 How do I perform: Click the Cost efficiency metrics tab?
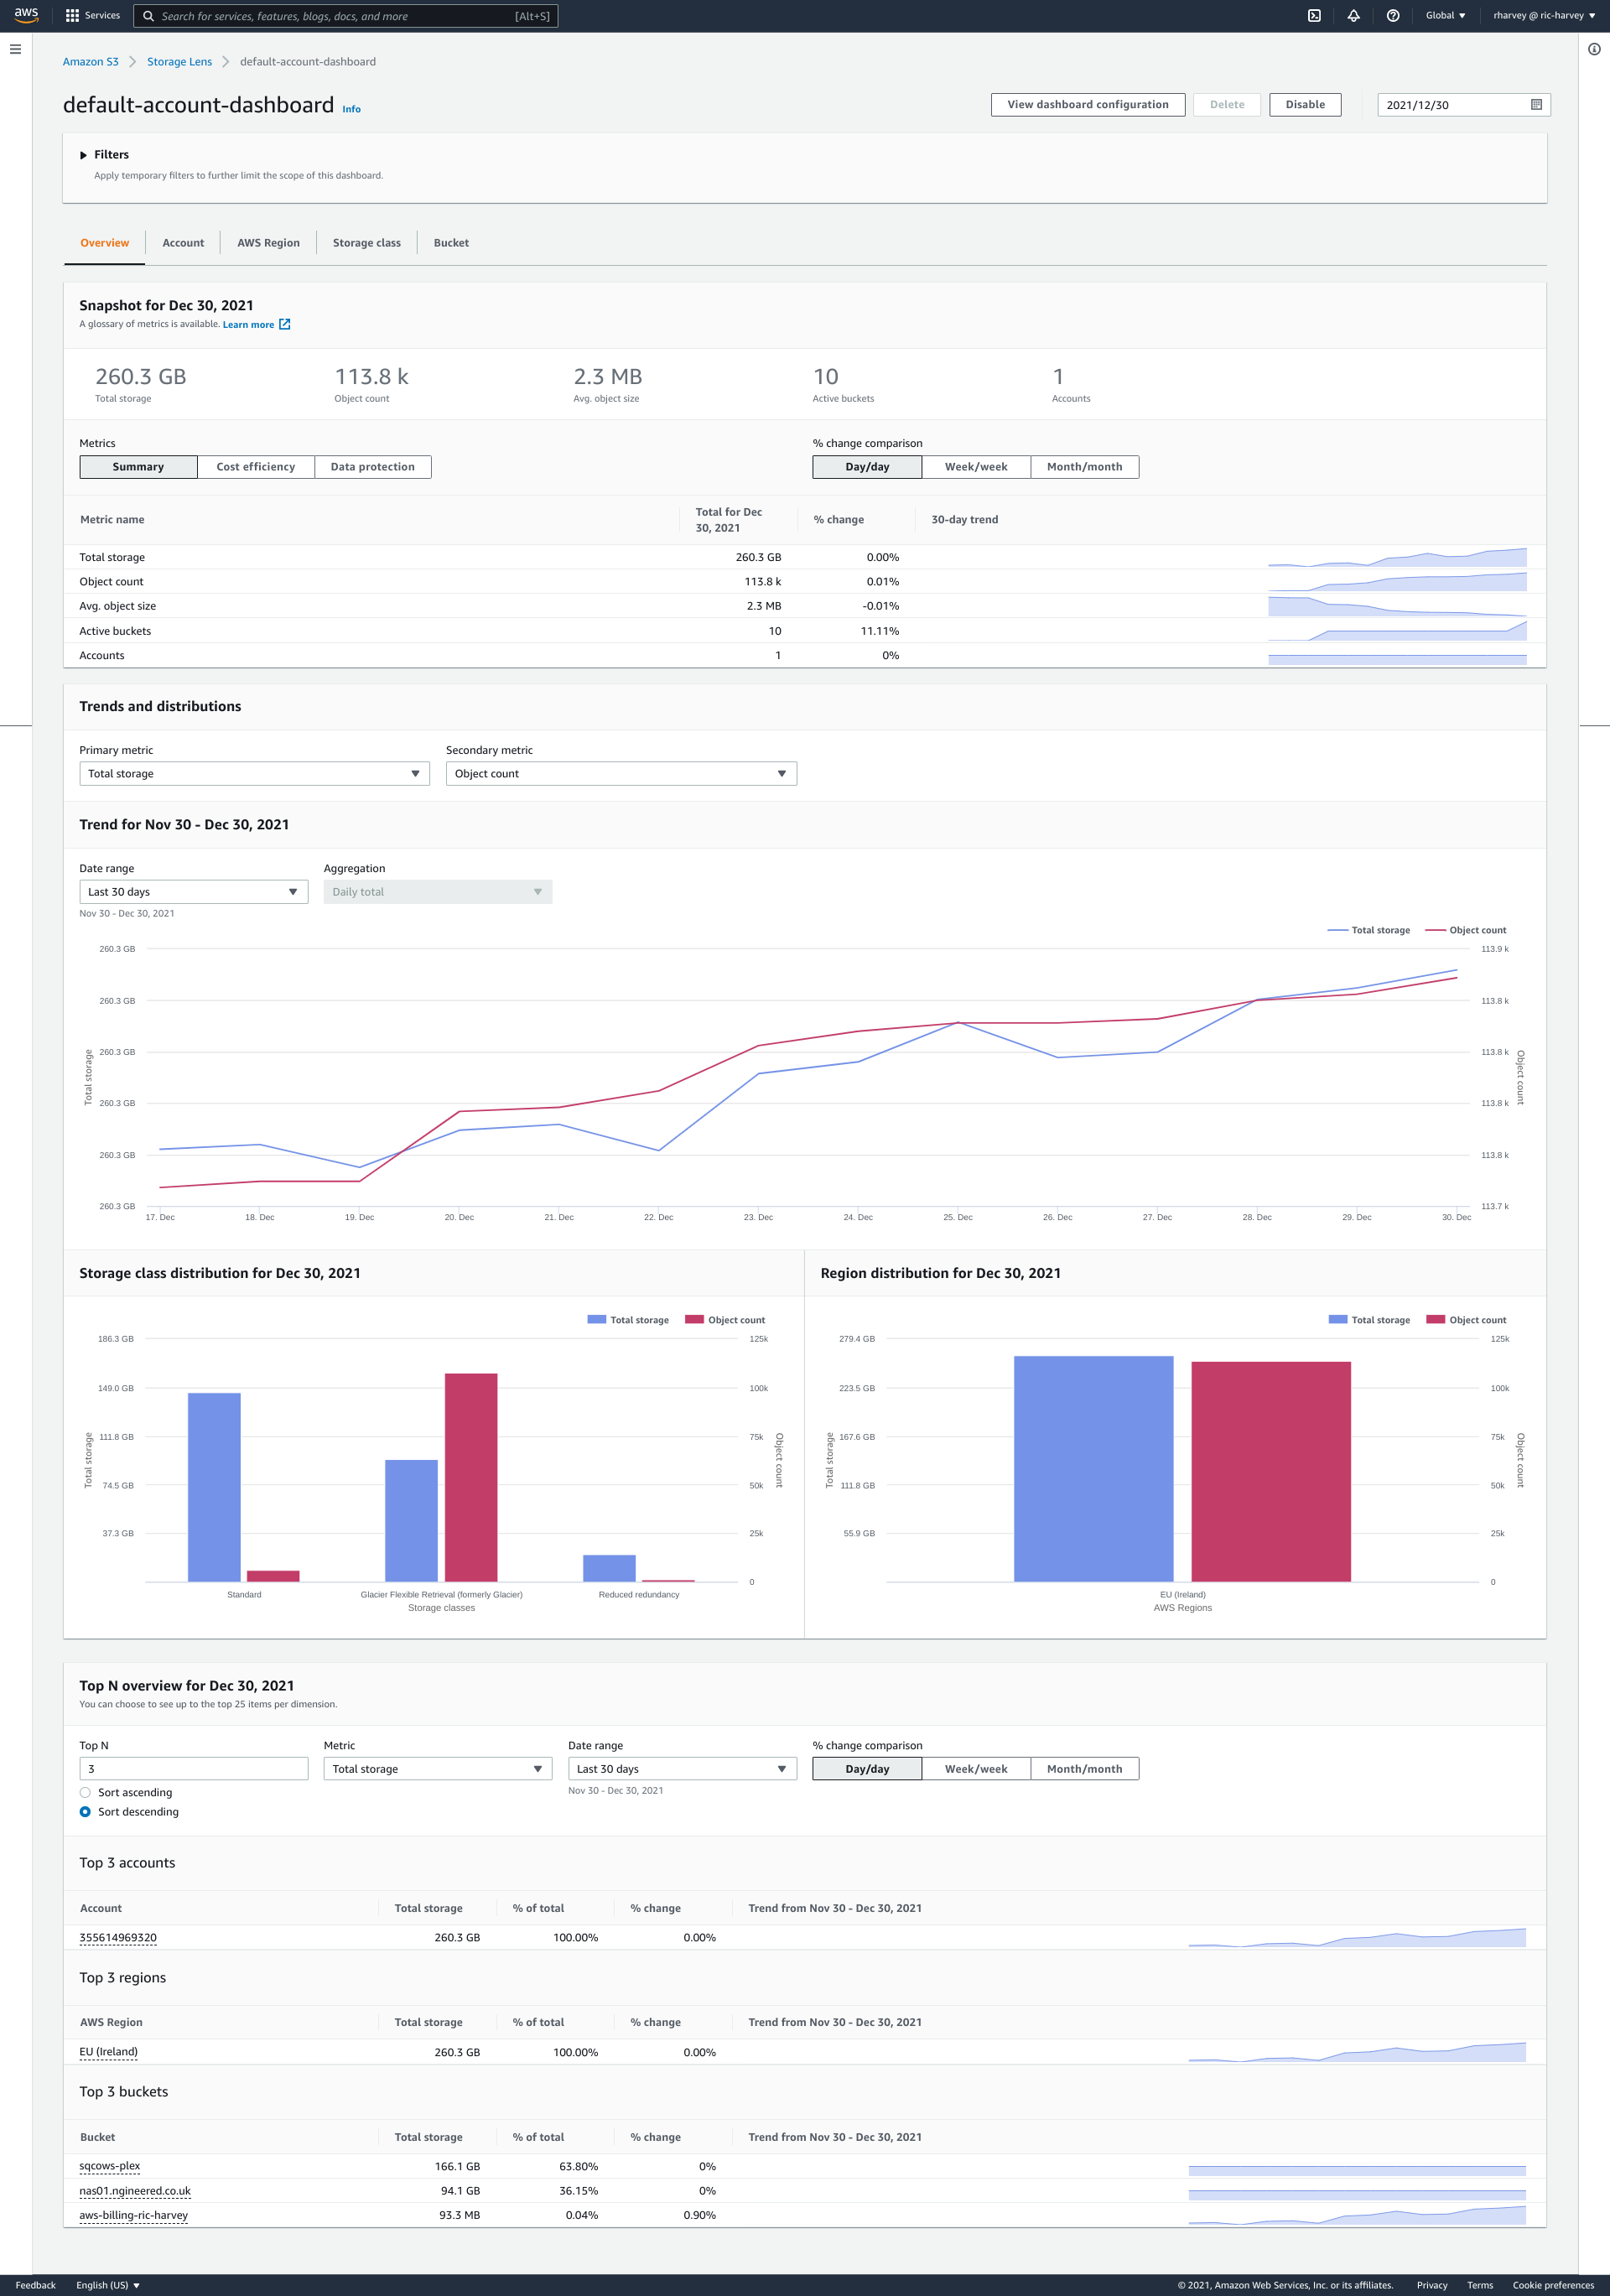tap(253, 468)
